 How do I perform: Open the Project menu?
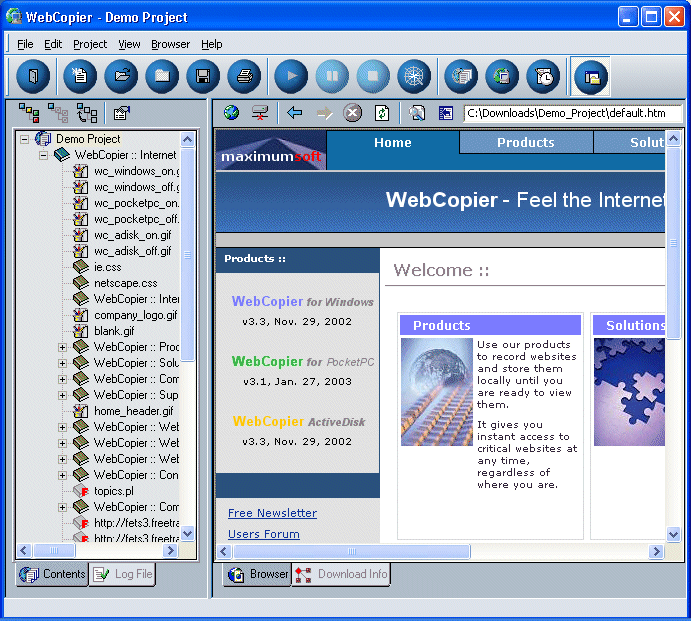tap(90, 44)
